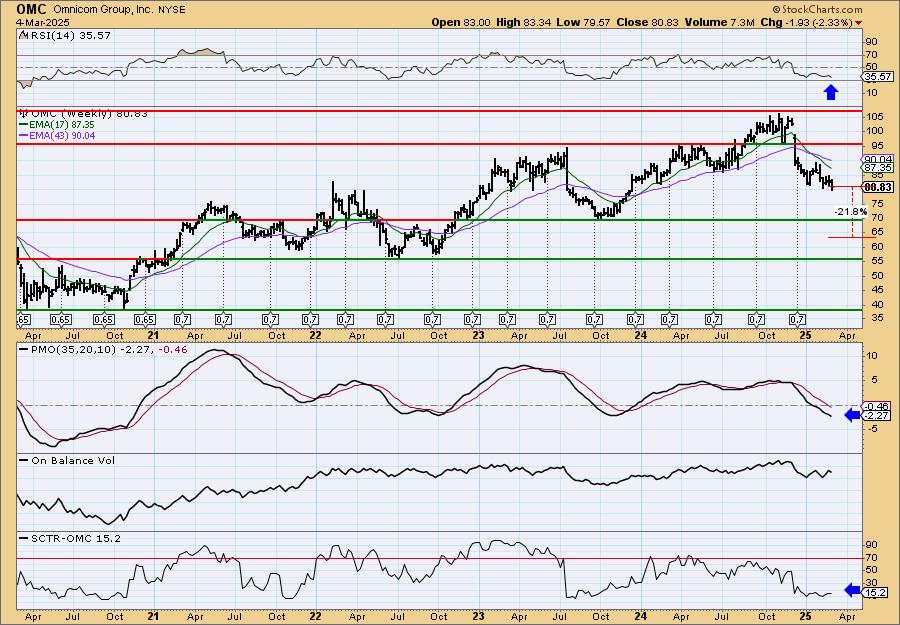Click the 'High 83.34' value

[x=521, y=22]
